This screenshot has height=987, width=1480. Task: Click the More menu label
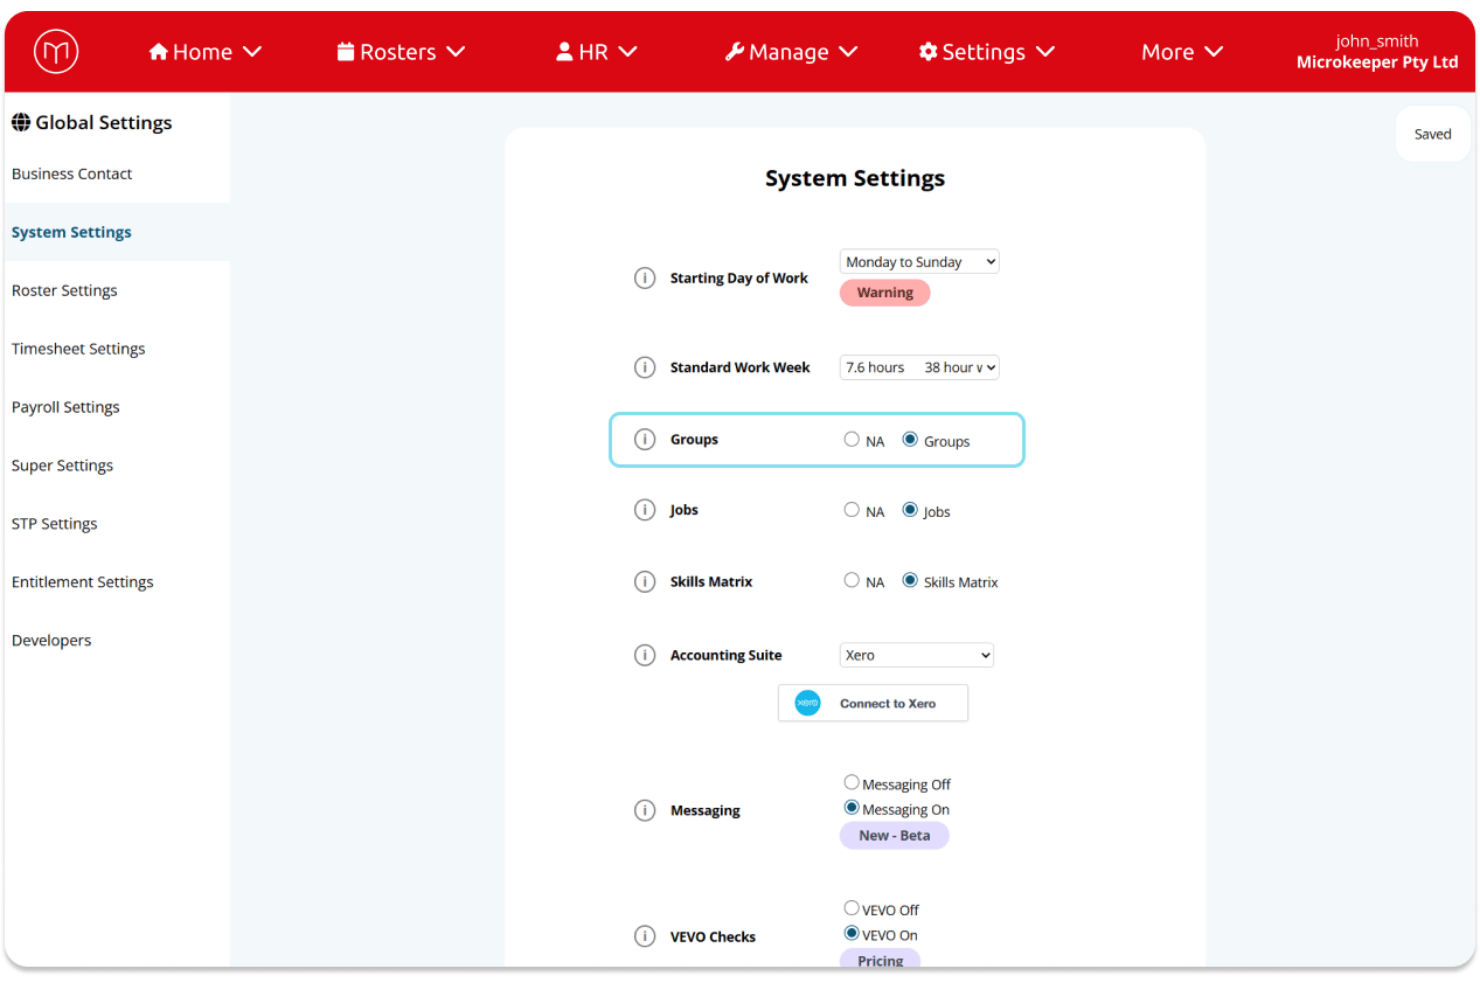pyautogui.click(x=1168, y=52)
